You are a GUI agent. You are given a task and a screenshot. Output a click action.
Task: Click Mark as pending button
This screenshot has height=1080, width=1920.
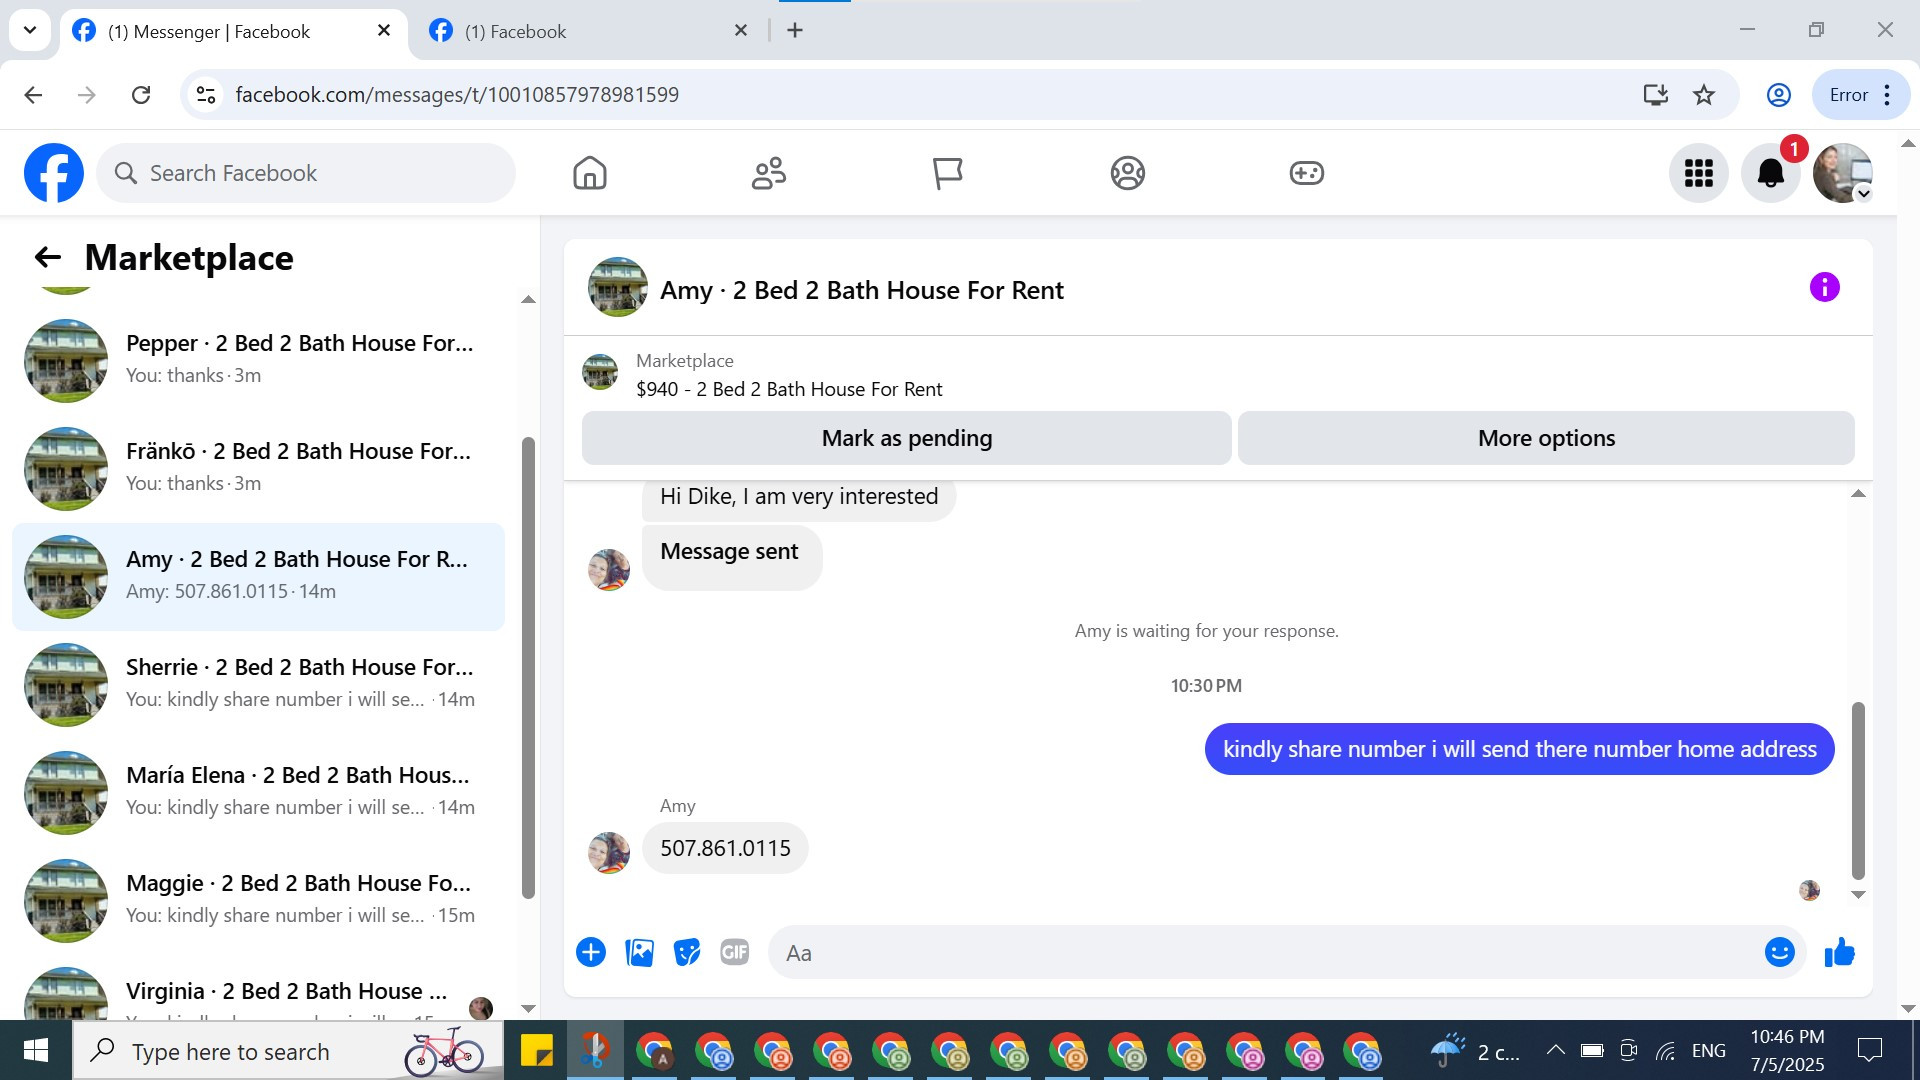[906, 438]
